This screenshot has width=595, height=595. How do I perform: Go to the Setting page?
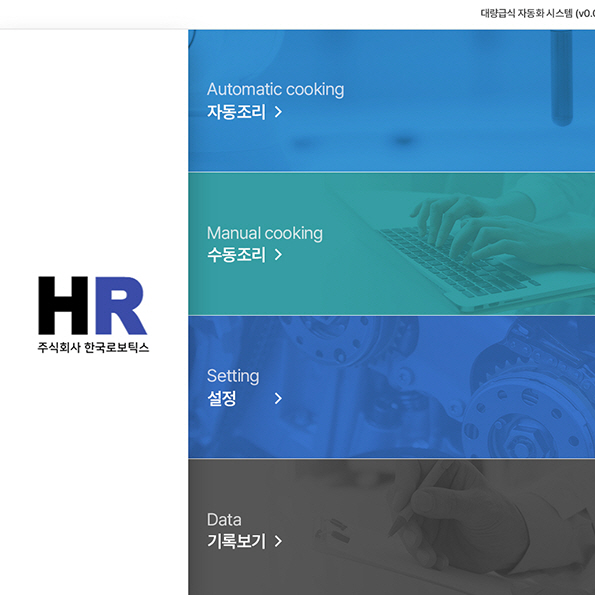(x=392, y=387)
